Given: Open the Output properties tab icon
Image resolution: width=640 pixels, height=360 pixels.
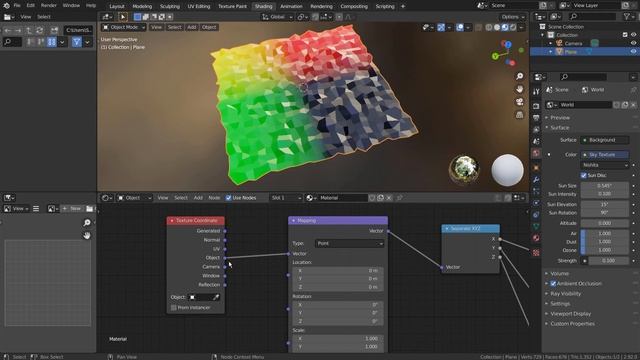Looking at the screenshot, I should 536,118.
